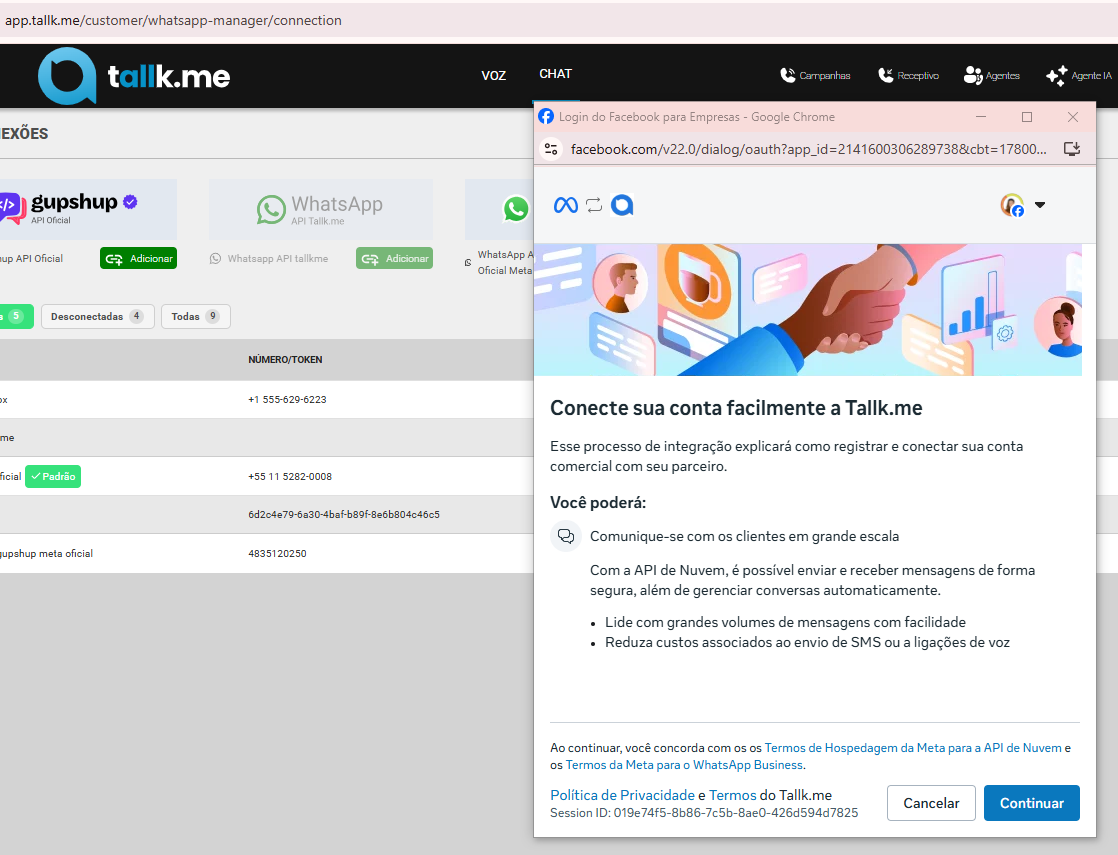1118x855 pixels.
Task: Switch to the VOZ tab
Action: tap(493, 76)
